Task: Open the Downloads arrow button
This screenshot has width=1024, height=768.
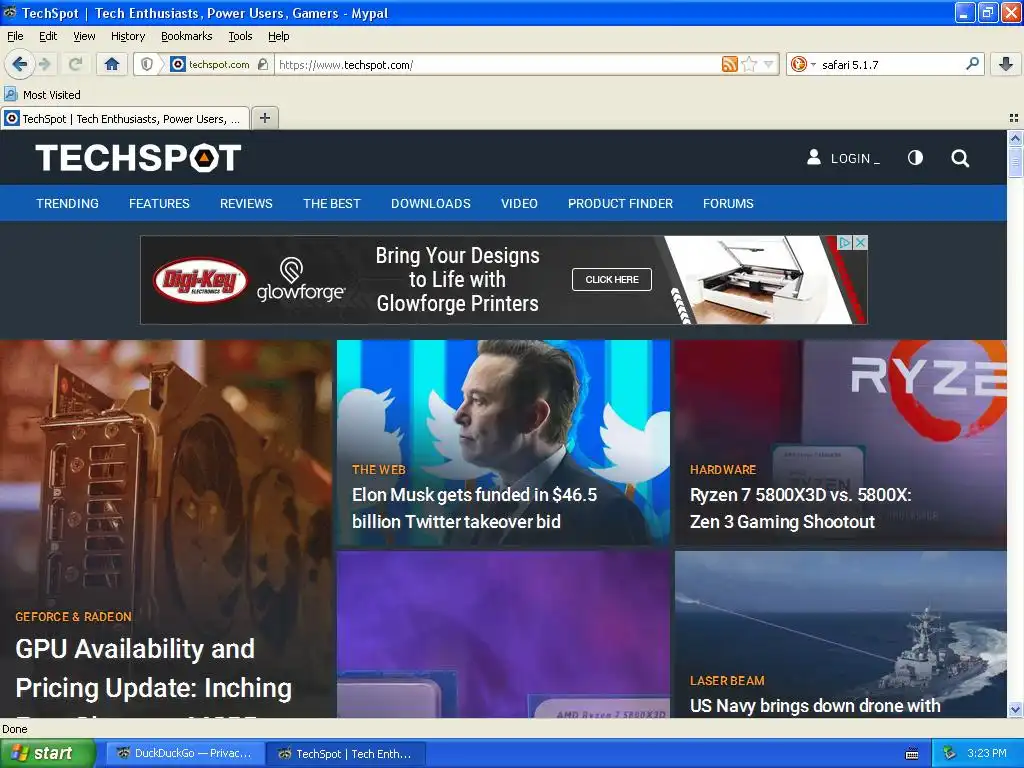Action: tap(1006, 64)
